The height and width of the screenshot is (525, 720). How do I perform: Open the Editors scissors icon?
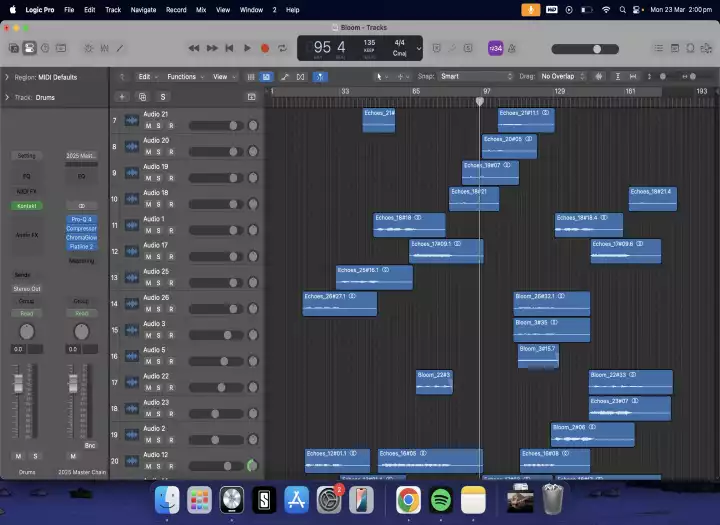(x=120, y=48)
